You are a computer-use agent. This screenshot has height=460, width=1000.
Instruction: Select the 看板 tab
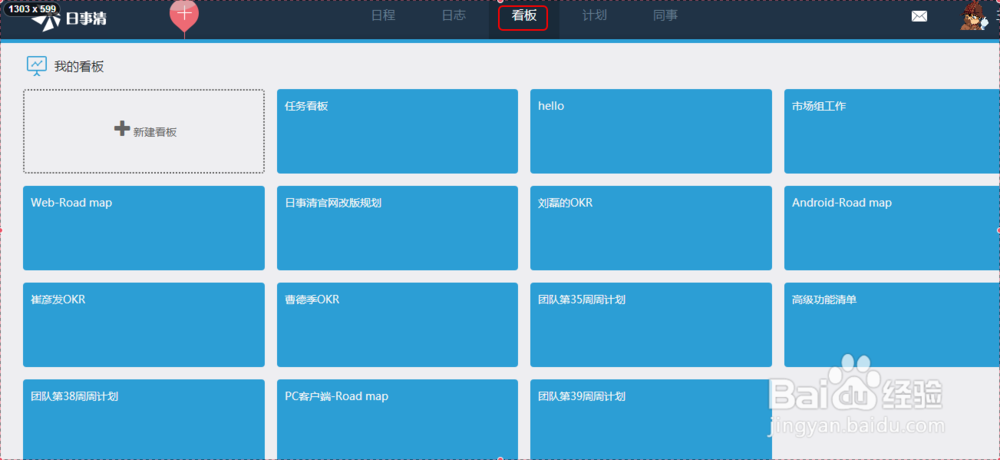(x=524, y=17)
